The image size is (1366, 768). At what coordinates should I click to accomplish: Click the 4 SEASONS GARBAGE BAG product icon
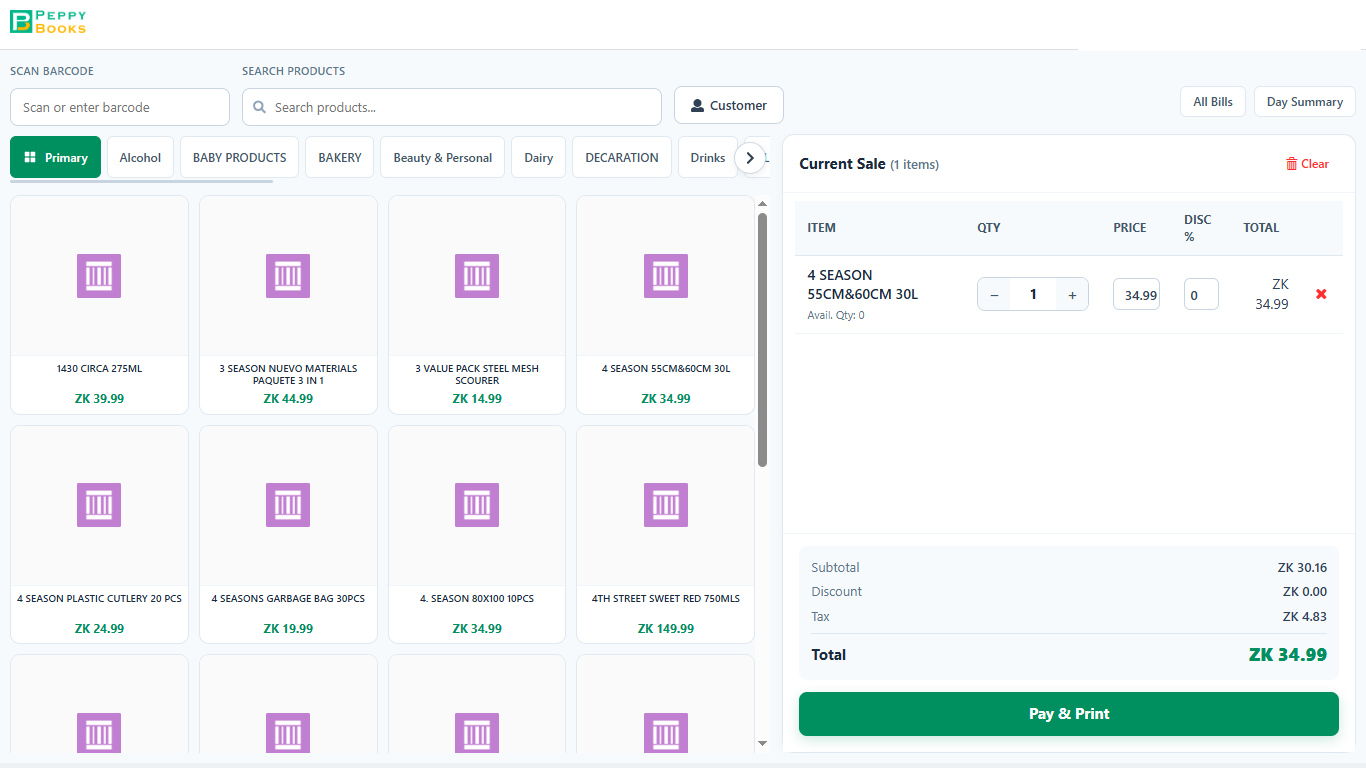[x=288, y=505]
